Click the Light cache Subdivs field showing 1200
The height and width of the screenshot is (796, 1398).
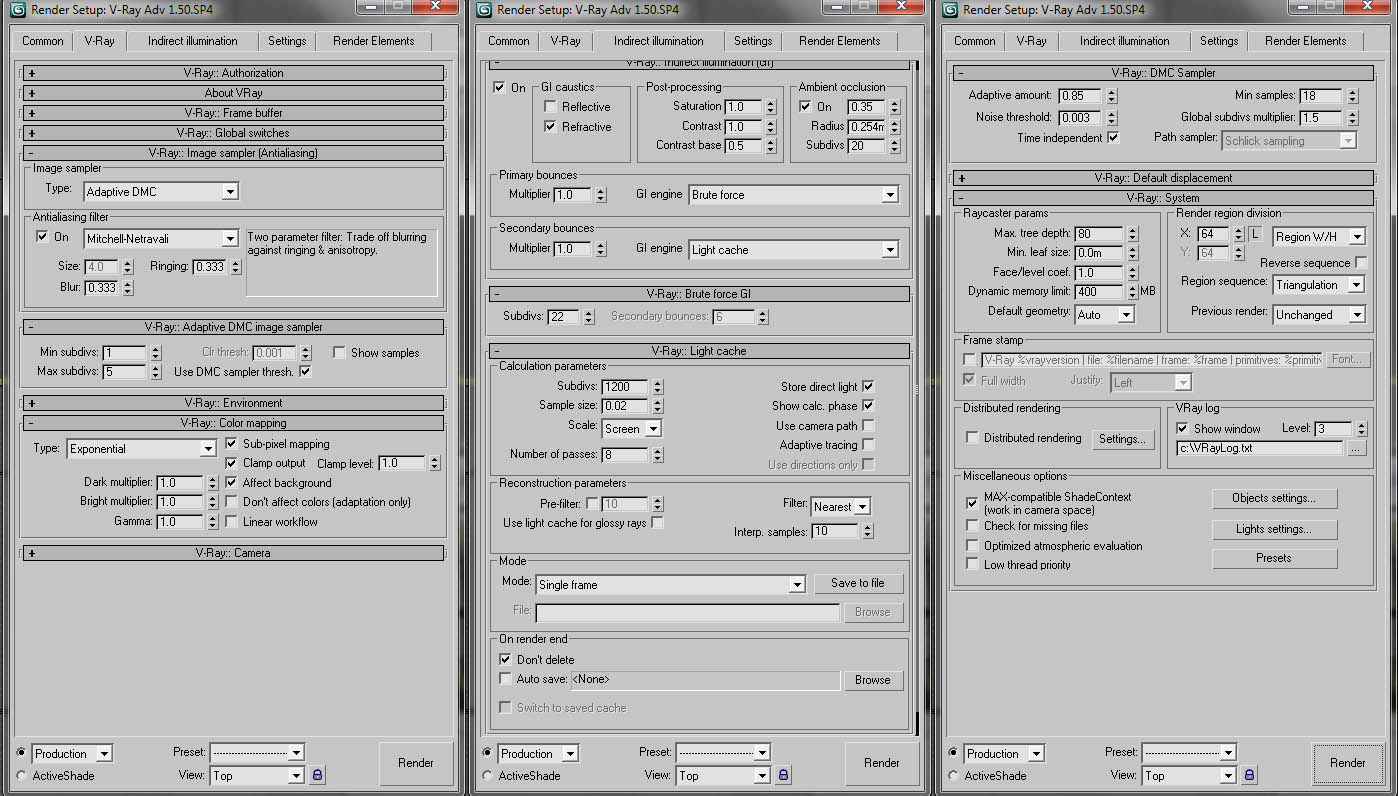[x=625, y=387]
